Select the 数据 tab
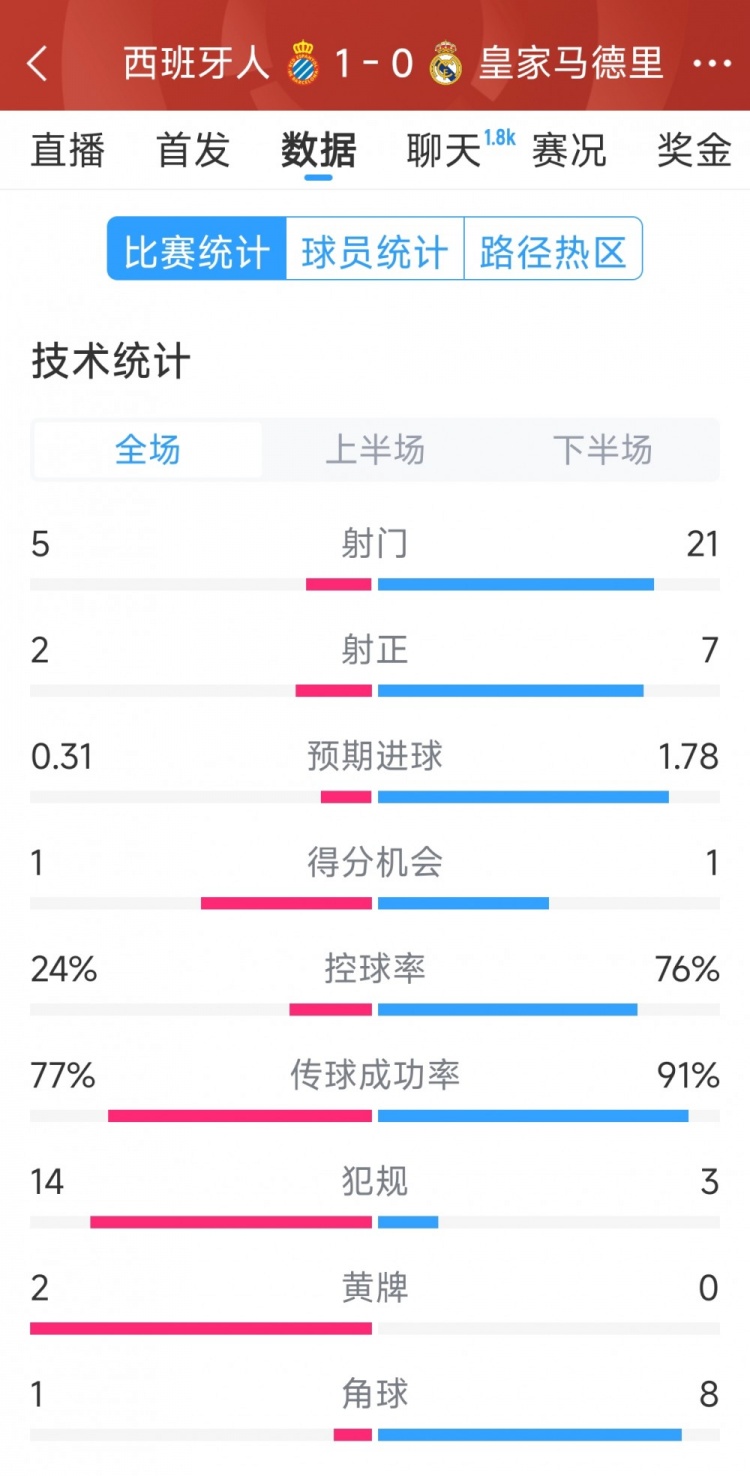 click(x=319, y=150)
